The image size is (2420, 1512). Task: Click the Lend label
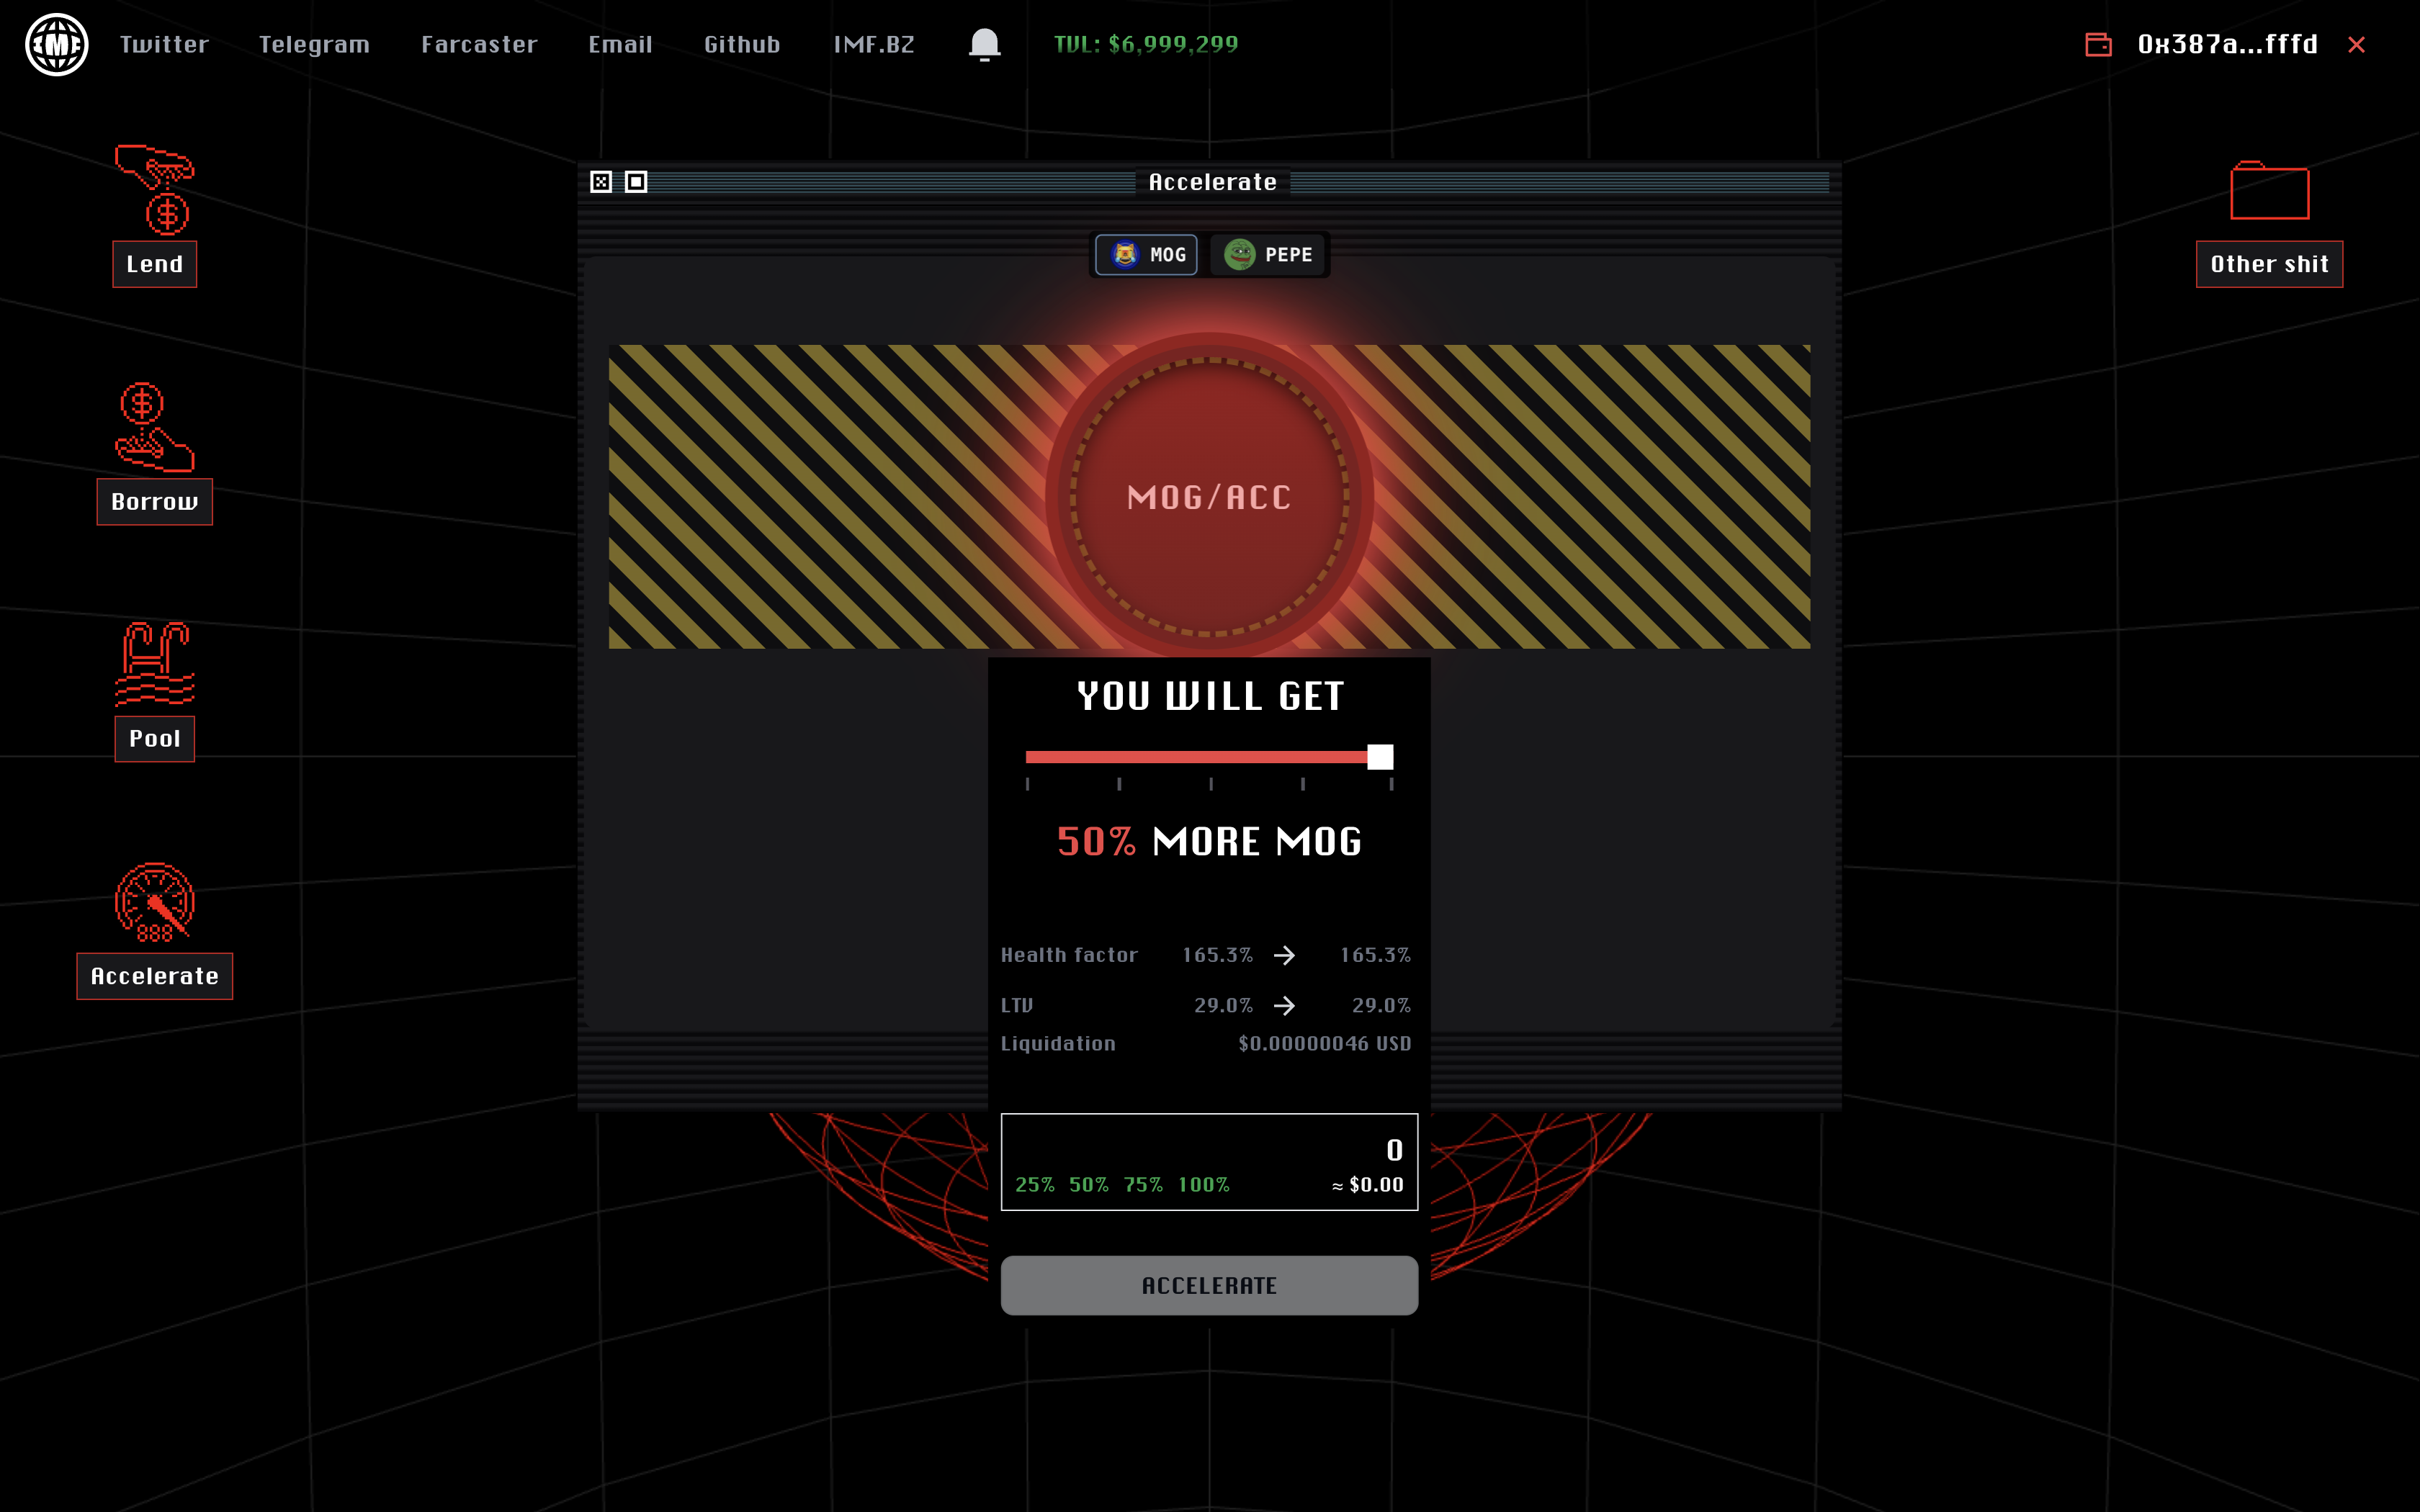coord(155,264)
